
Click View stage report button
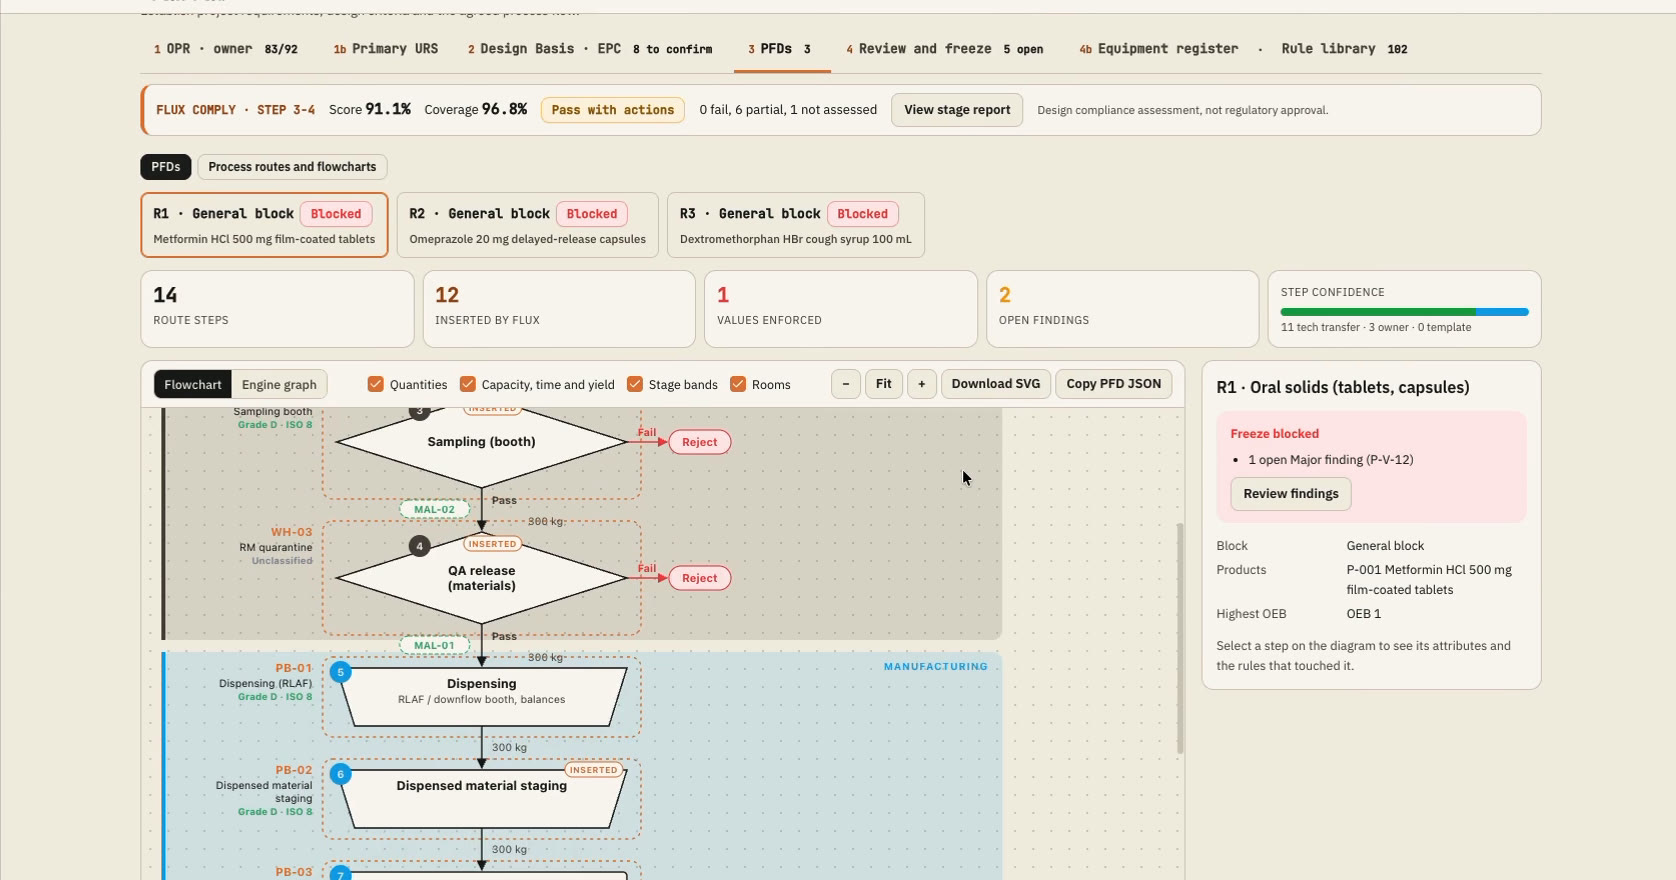click(x=957, y=110)
